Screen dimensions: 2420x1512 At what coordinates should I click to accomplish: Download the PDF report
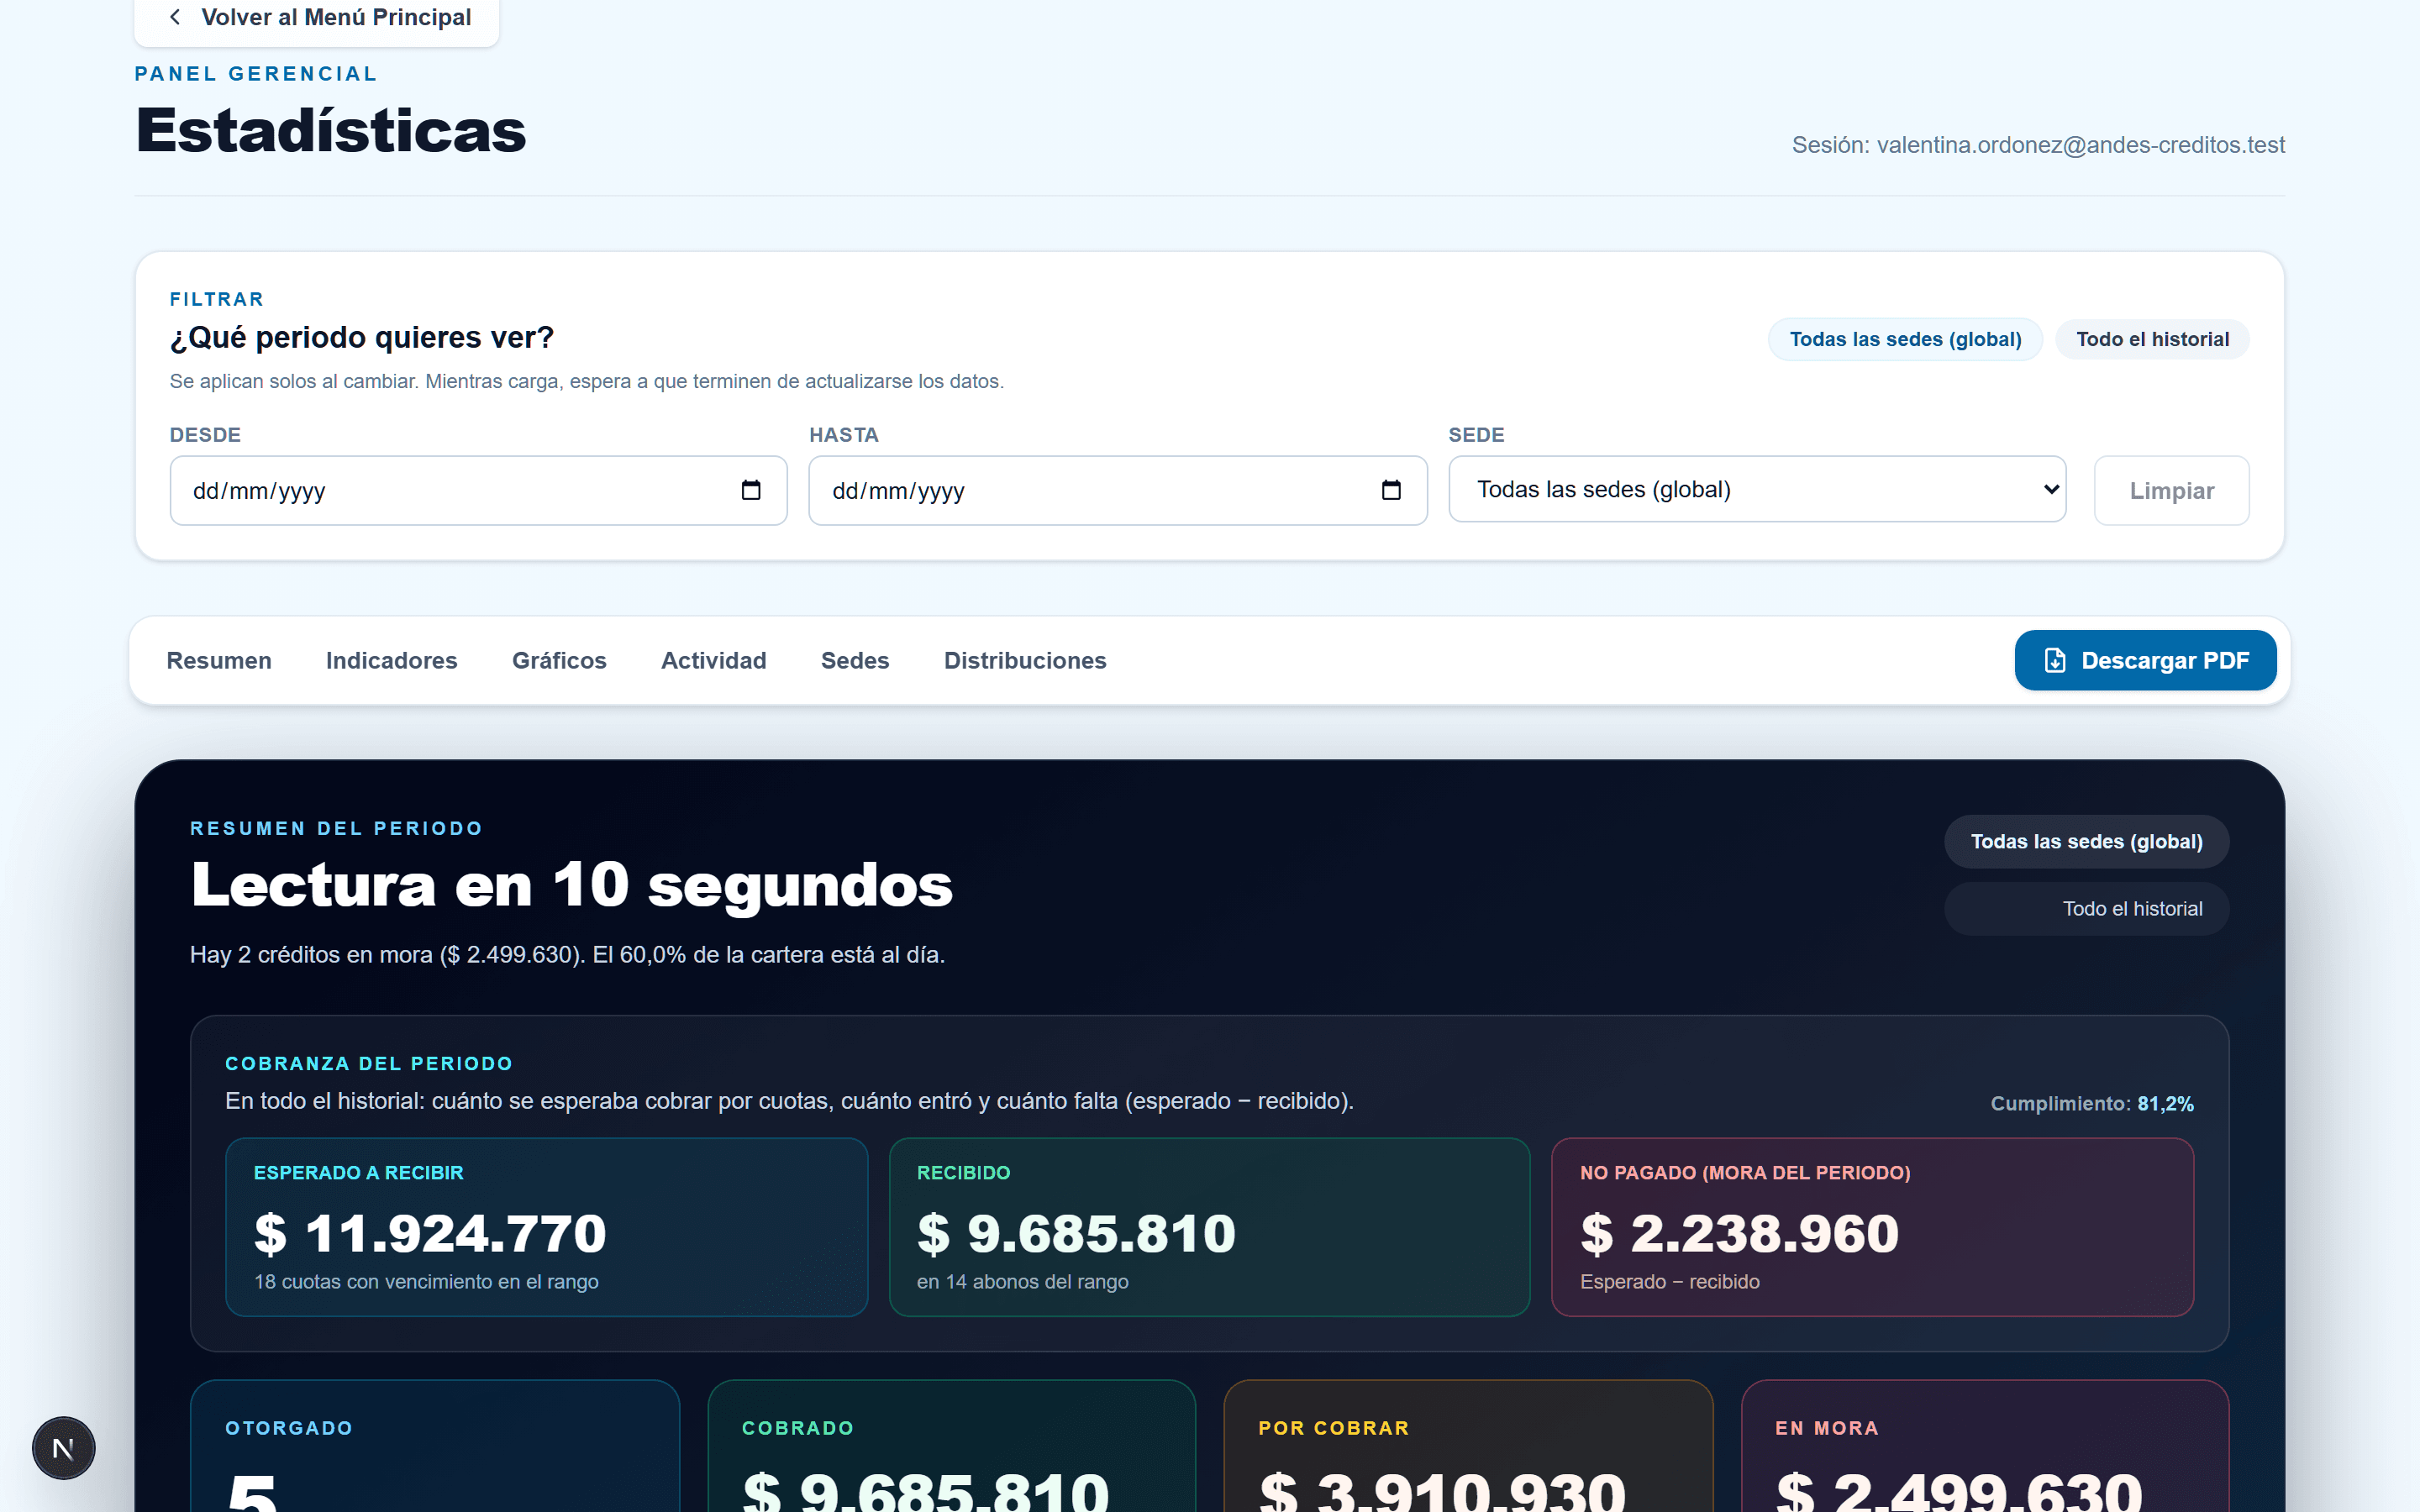click(2145, 661)
